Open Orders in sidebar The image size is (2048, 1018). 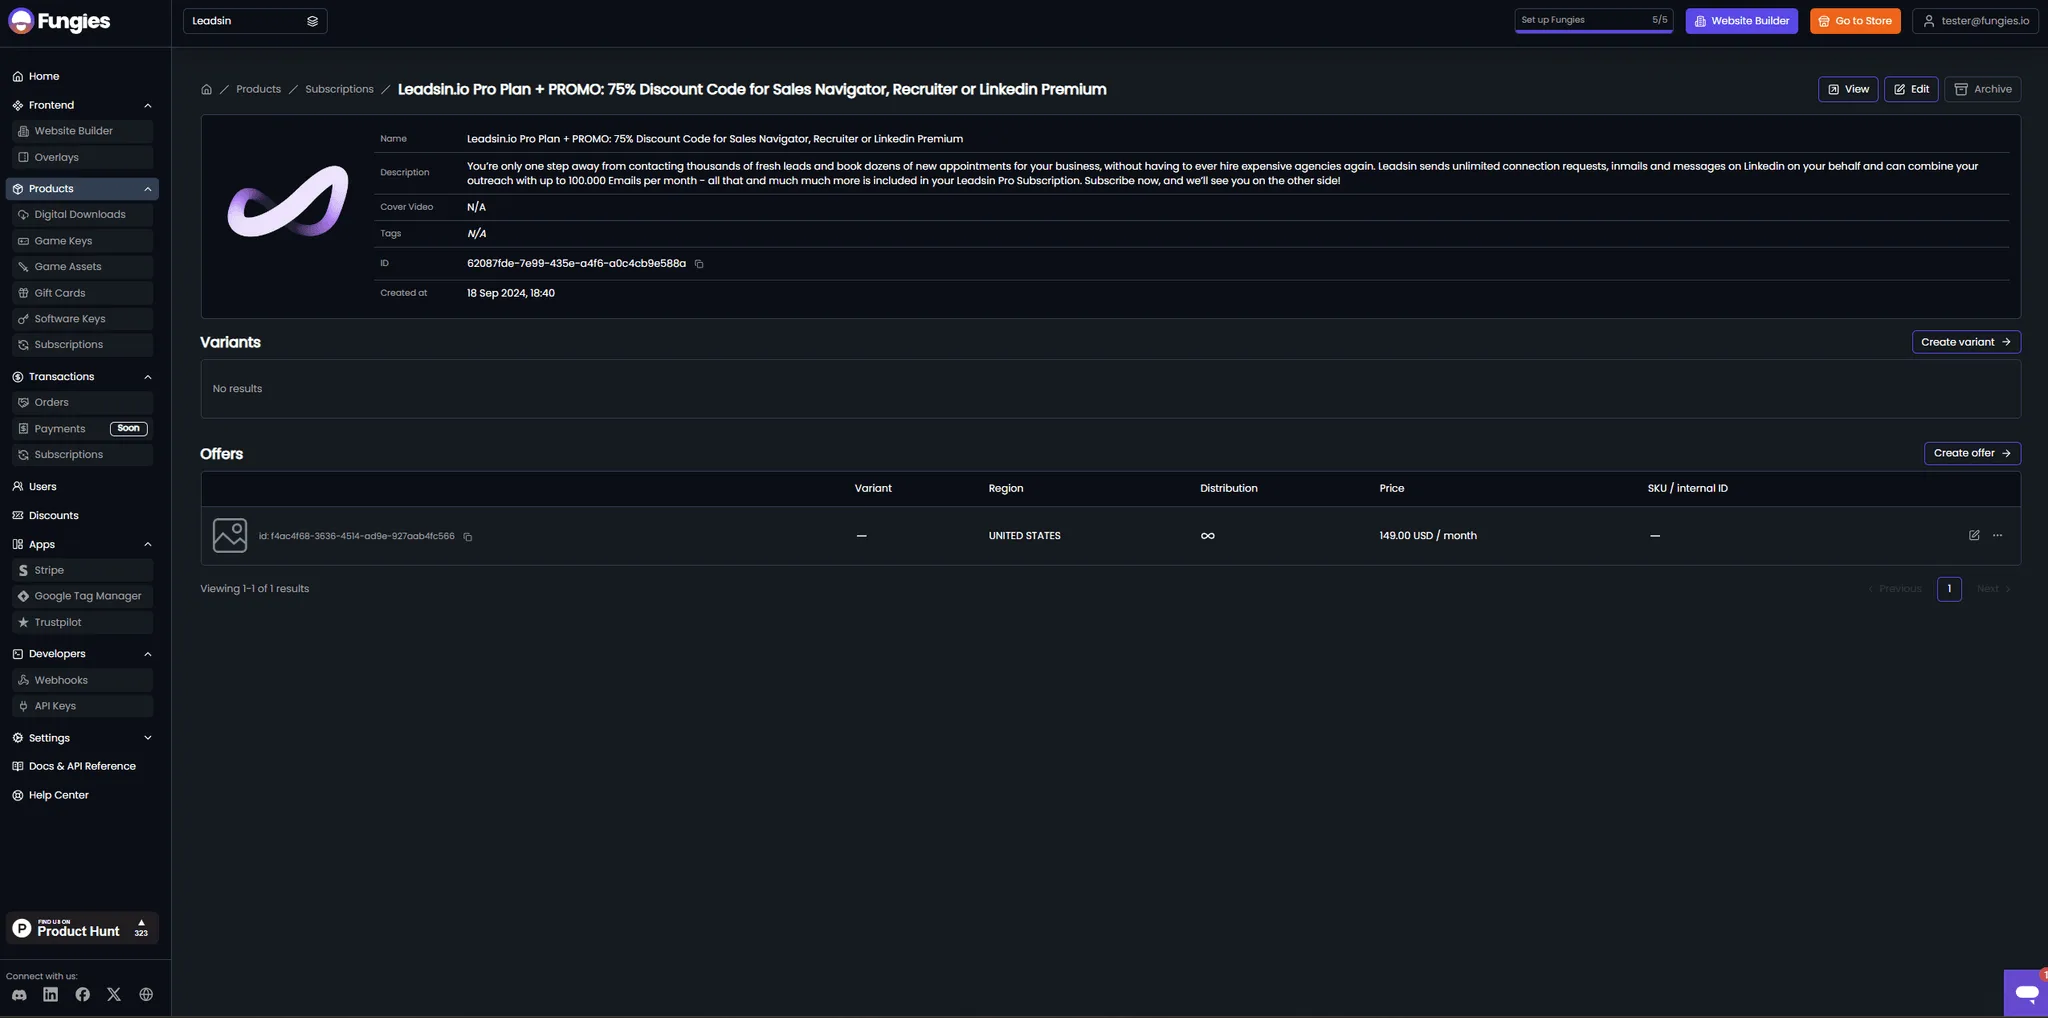click(x=83, y=402)
